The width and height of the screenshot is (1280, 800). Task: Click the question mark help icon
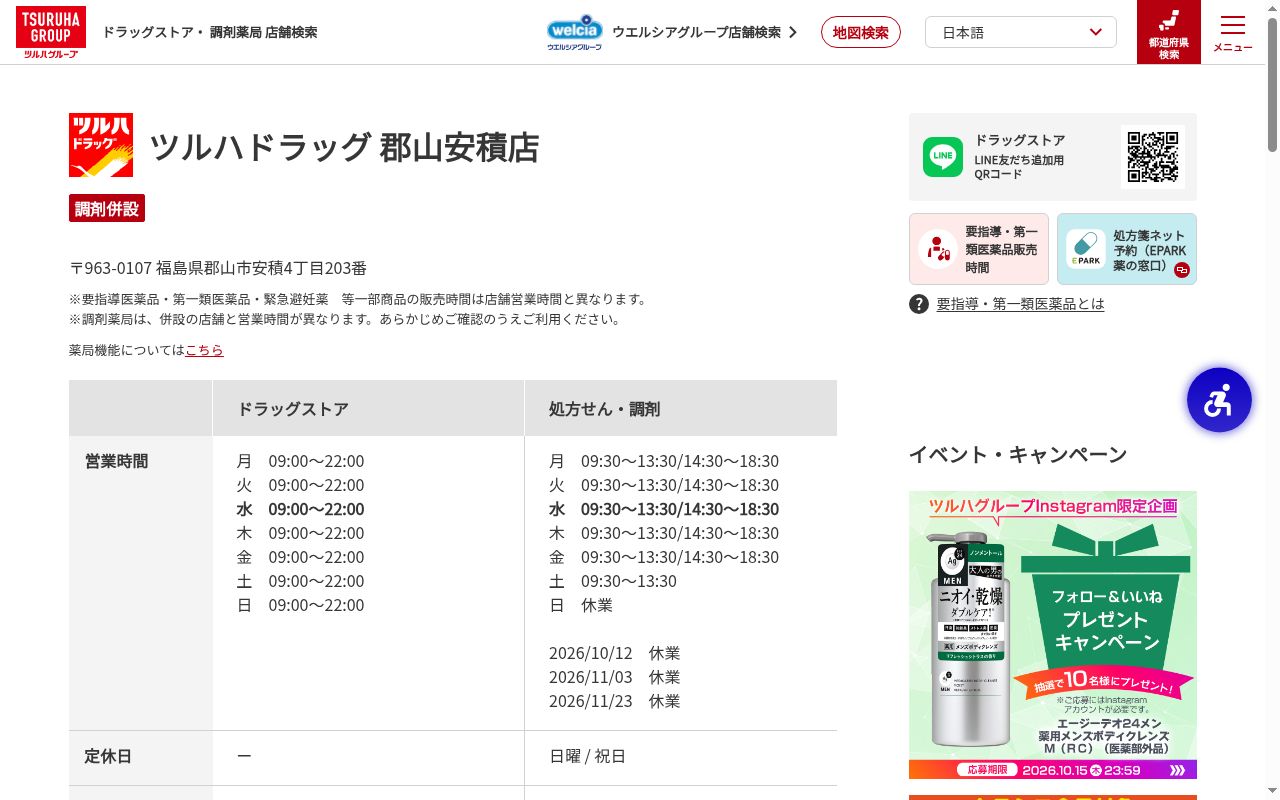point(919,304)
